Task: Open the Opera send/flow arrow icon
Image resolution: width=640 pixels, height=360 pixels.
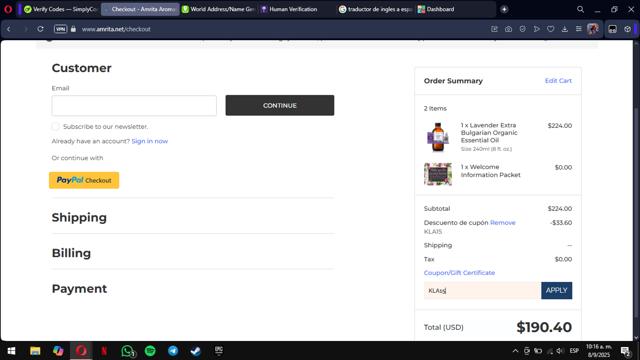Action: (536, 29)
